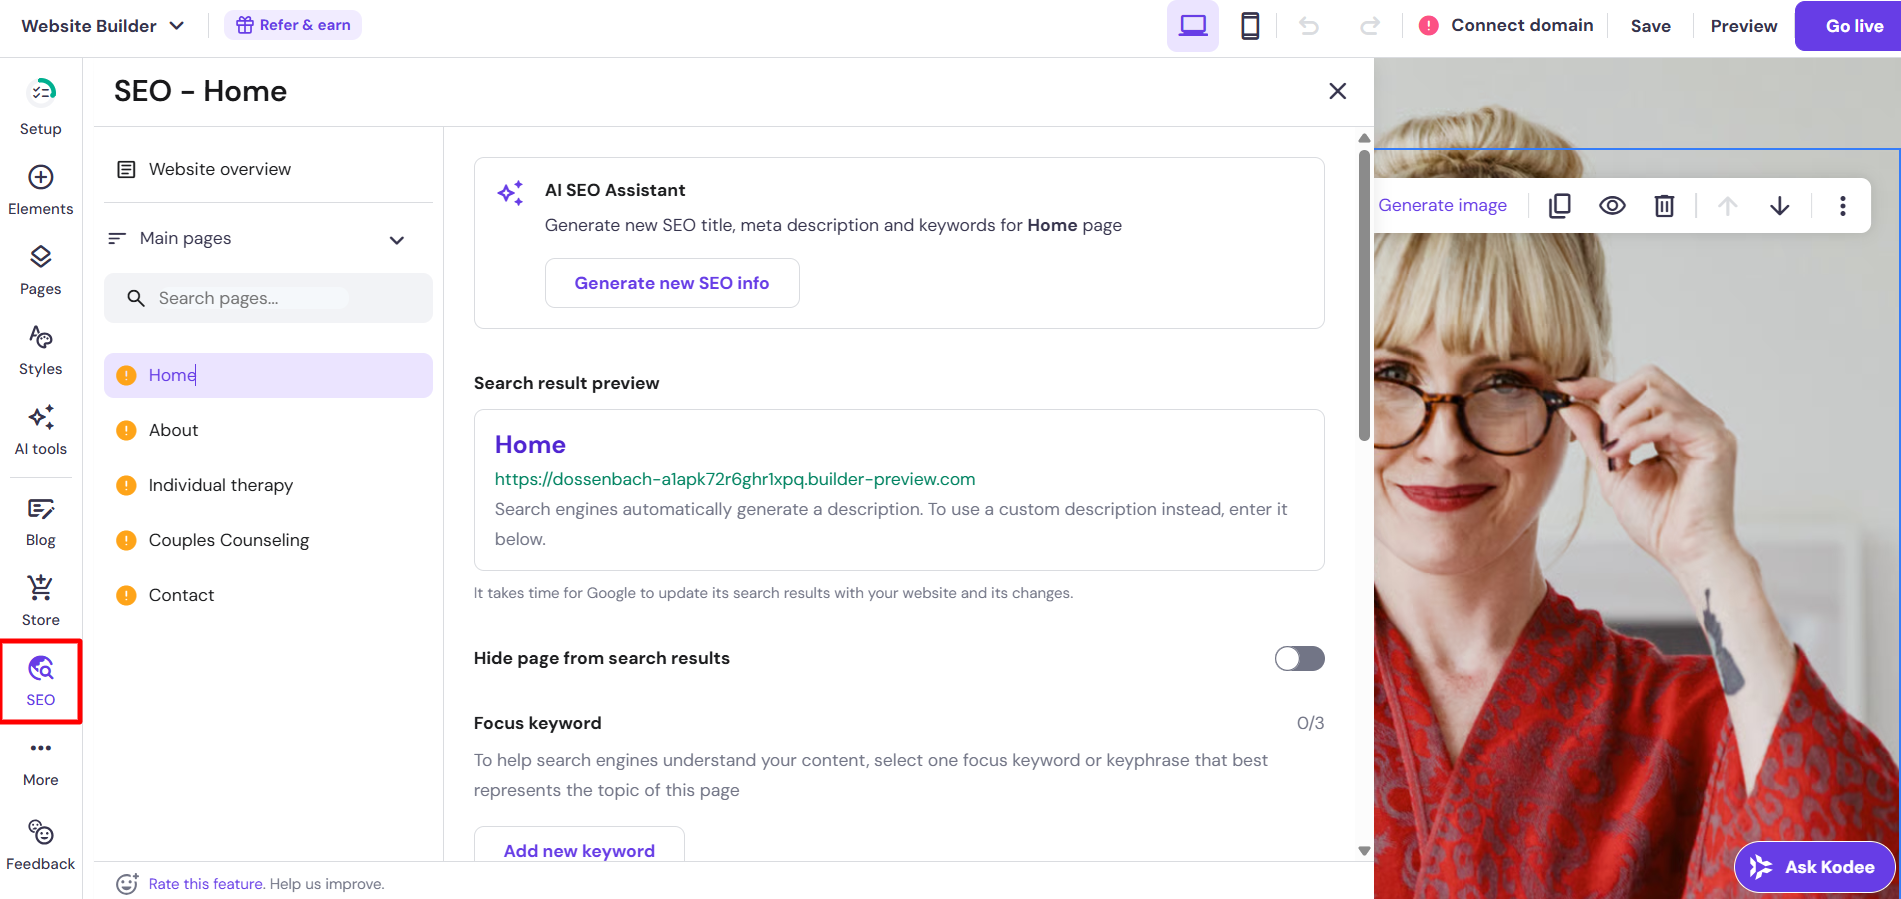Toggle Hide page from search results

[1299, 658]
